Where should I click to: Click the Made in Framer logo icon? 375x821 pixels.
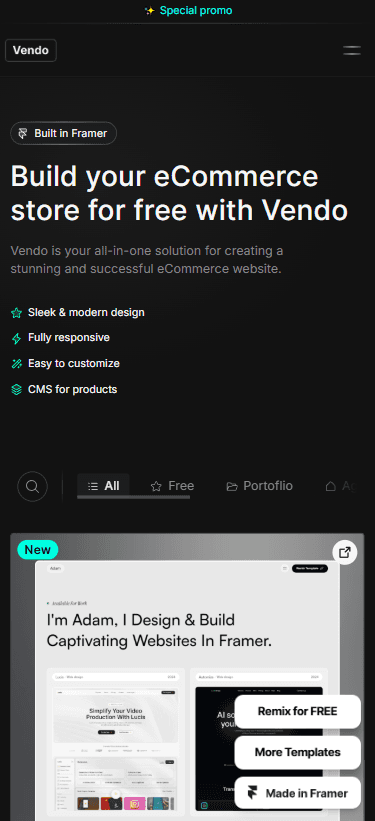pyautogui.click(x=253, y=793)
